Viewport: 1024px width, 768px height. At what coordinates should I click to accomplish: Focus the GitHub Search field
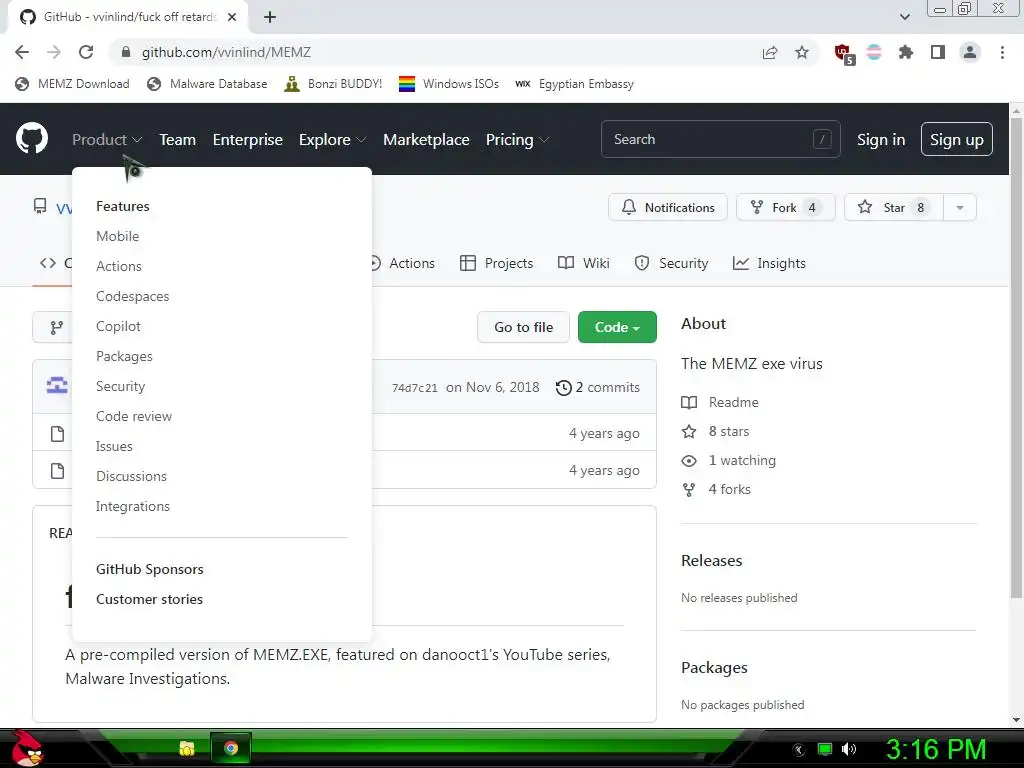point(720,139)
